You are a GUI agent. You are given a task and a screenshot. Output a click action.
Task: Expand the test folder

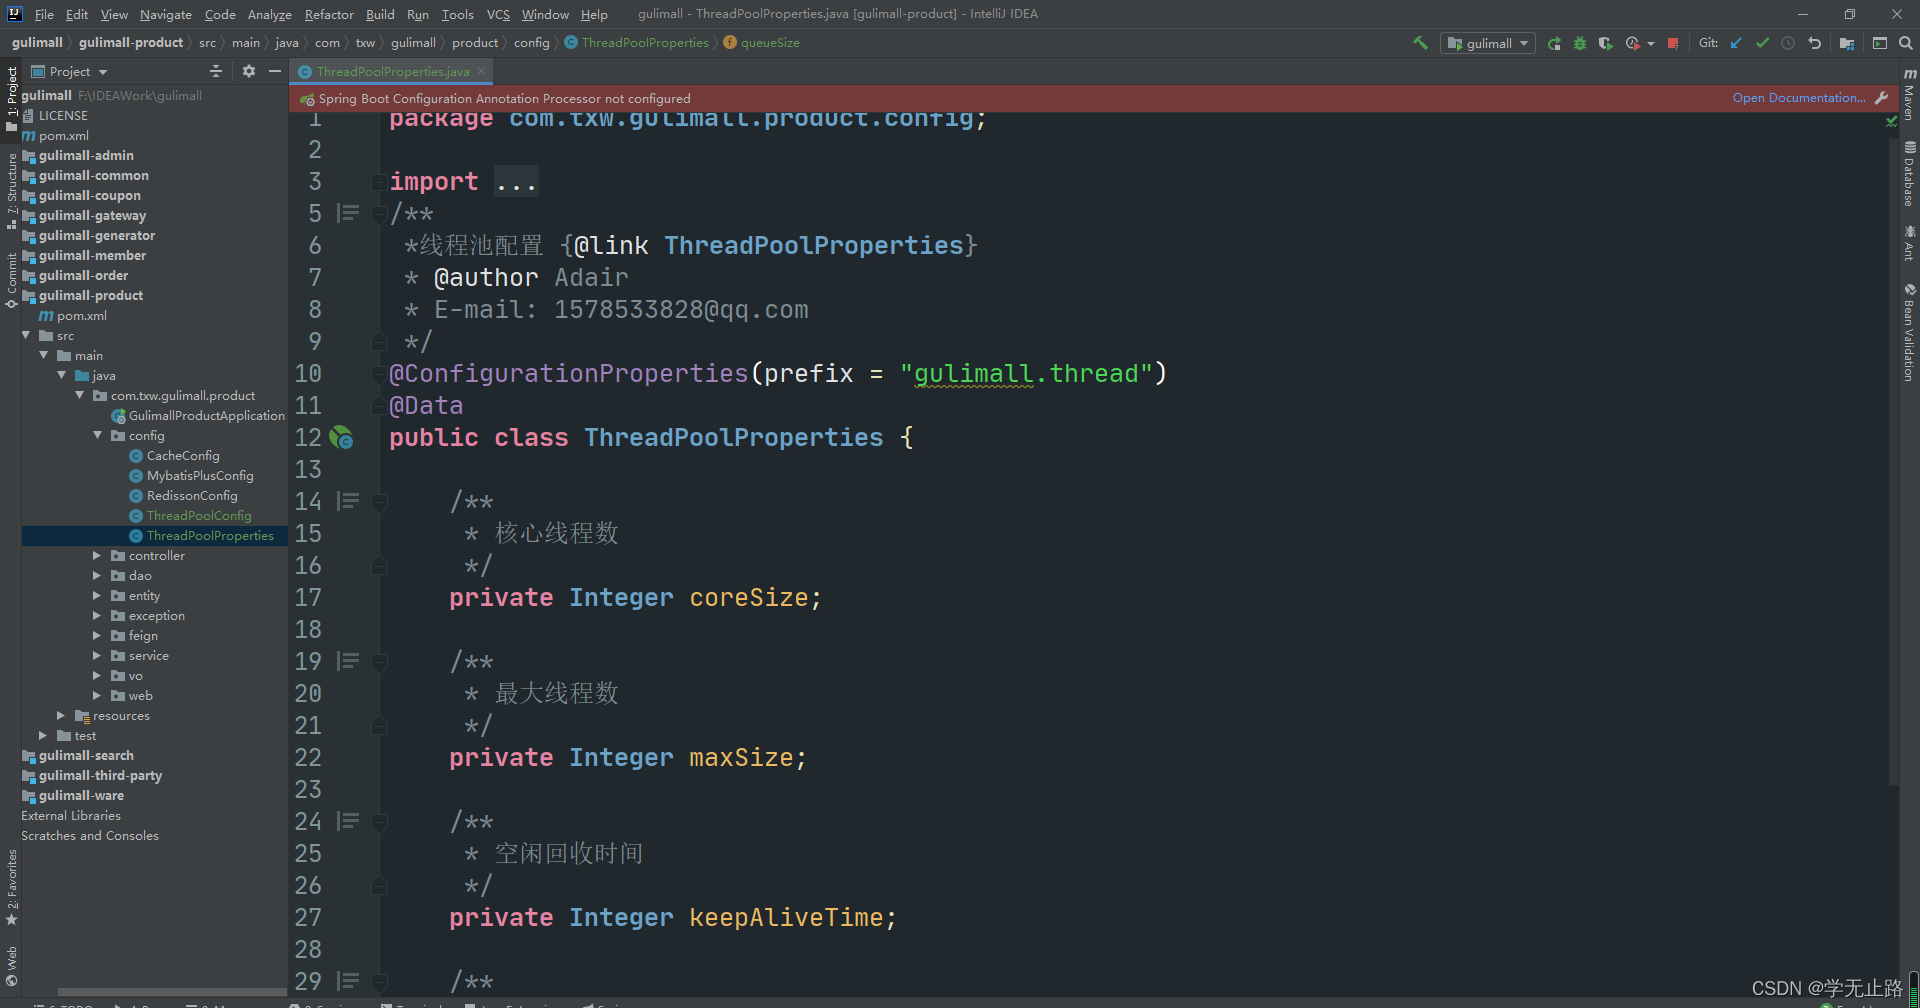pyautogui.click(x=43, y=735)
